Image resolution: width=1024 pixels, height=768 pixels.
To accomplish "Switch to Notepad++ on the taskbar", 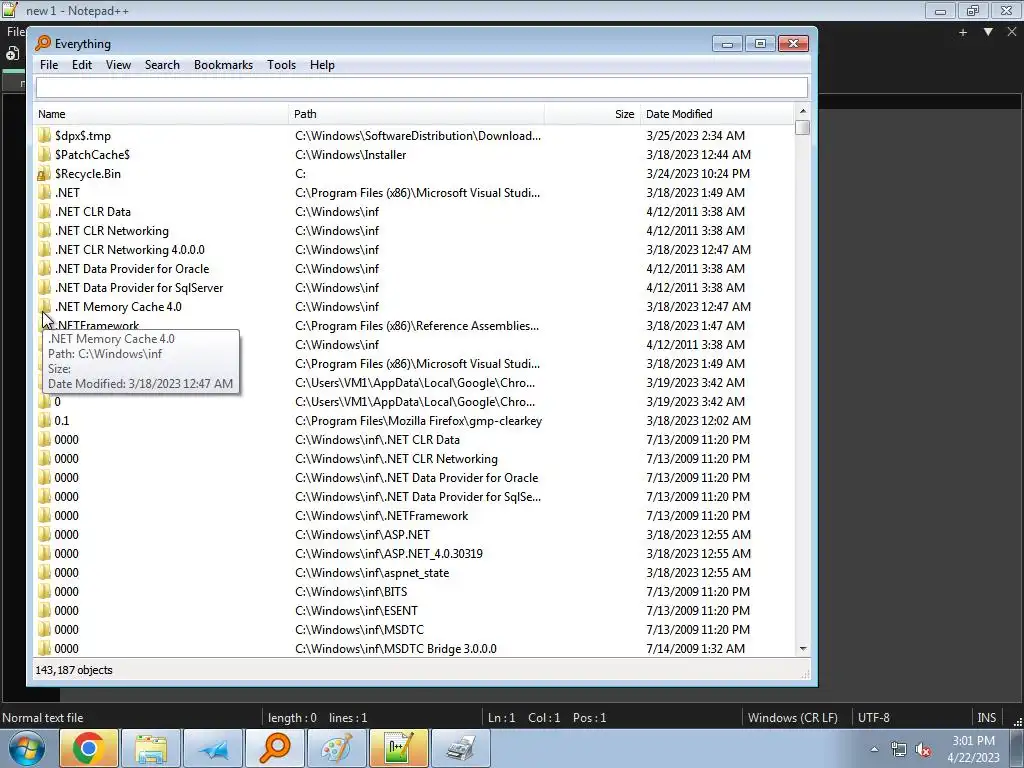I will pos(399,748).
